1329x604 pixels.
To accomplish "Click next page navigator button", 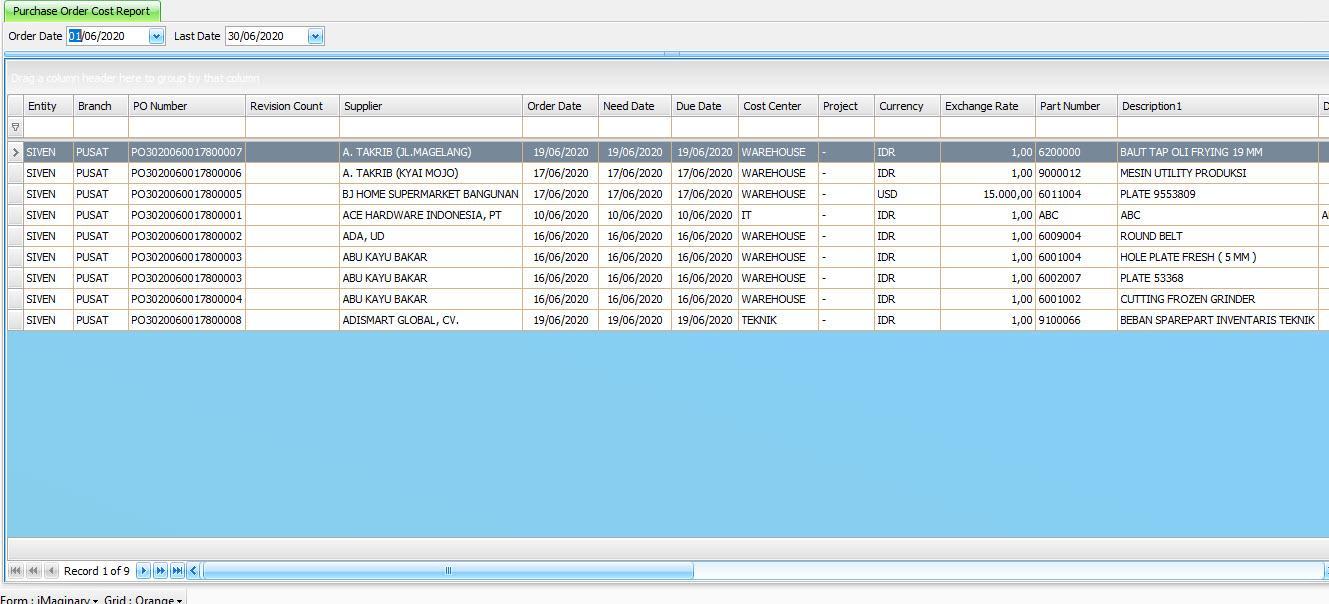I will coord(160,571).
